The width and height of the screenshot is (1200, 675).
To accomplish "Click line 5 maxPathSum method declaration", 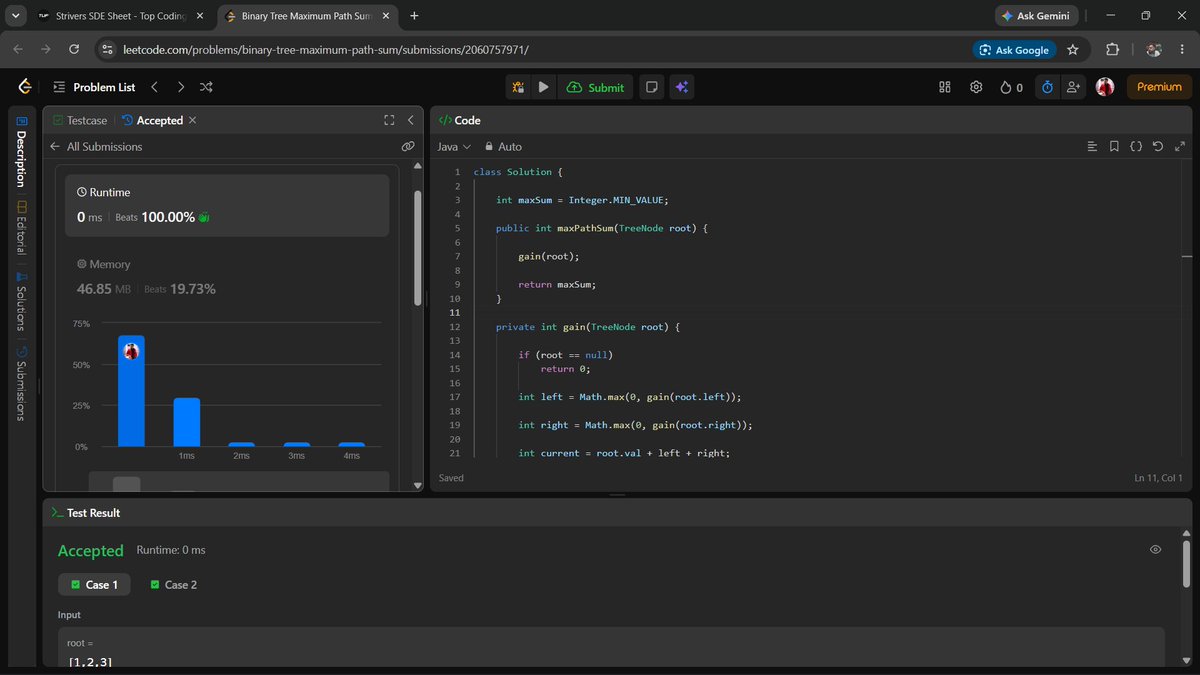I will tap(602, 228).
